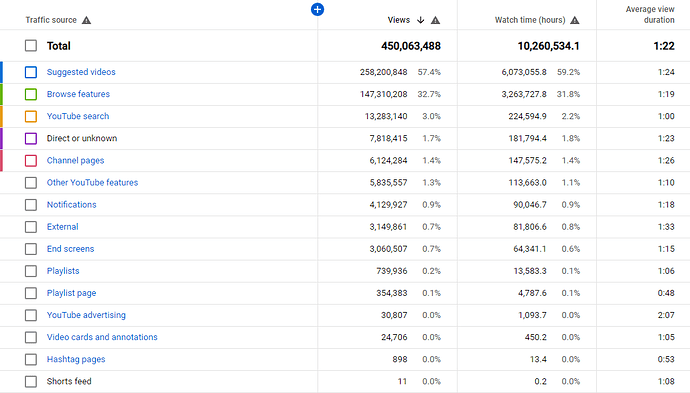Click YouTube search views 13,283,140
The image size is (690, 393).
point(386,116)
